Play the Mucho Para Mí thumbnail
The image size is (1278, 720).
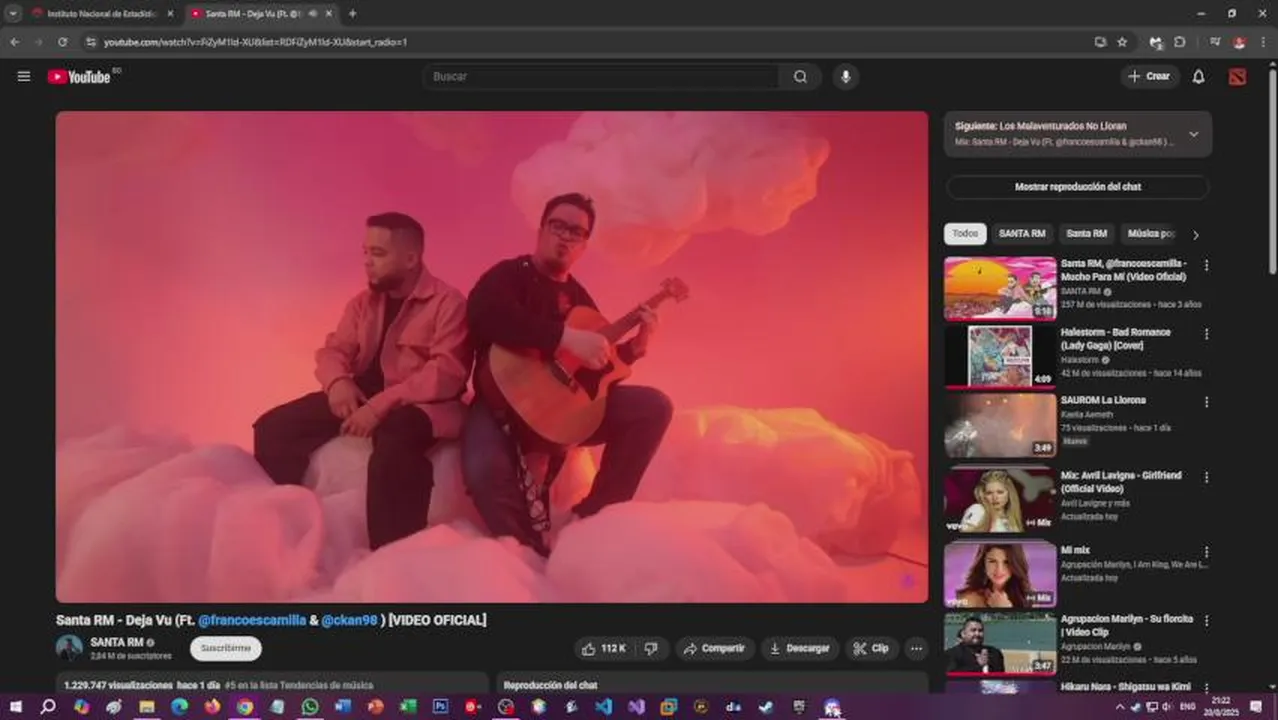click(1000, 288)
